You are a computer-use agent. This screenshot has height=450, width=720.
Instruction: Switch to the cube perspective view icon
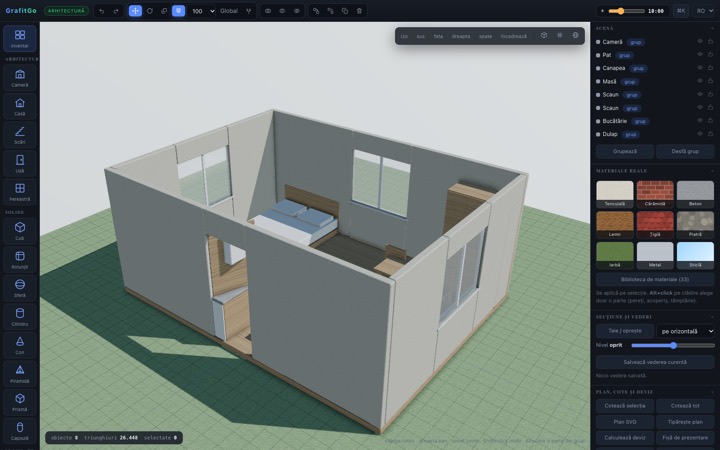544,35
